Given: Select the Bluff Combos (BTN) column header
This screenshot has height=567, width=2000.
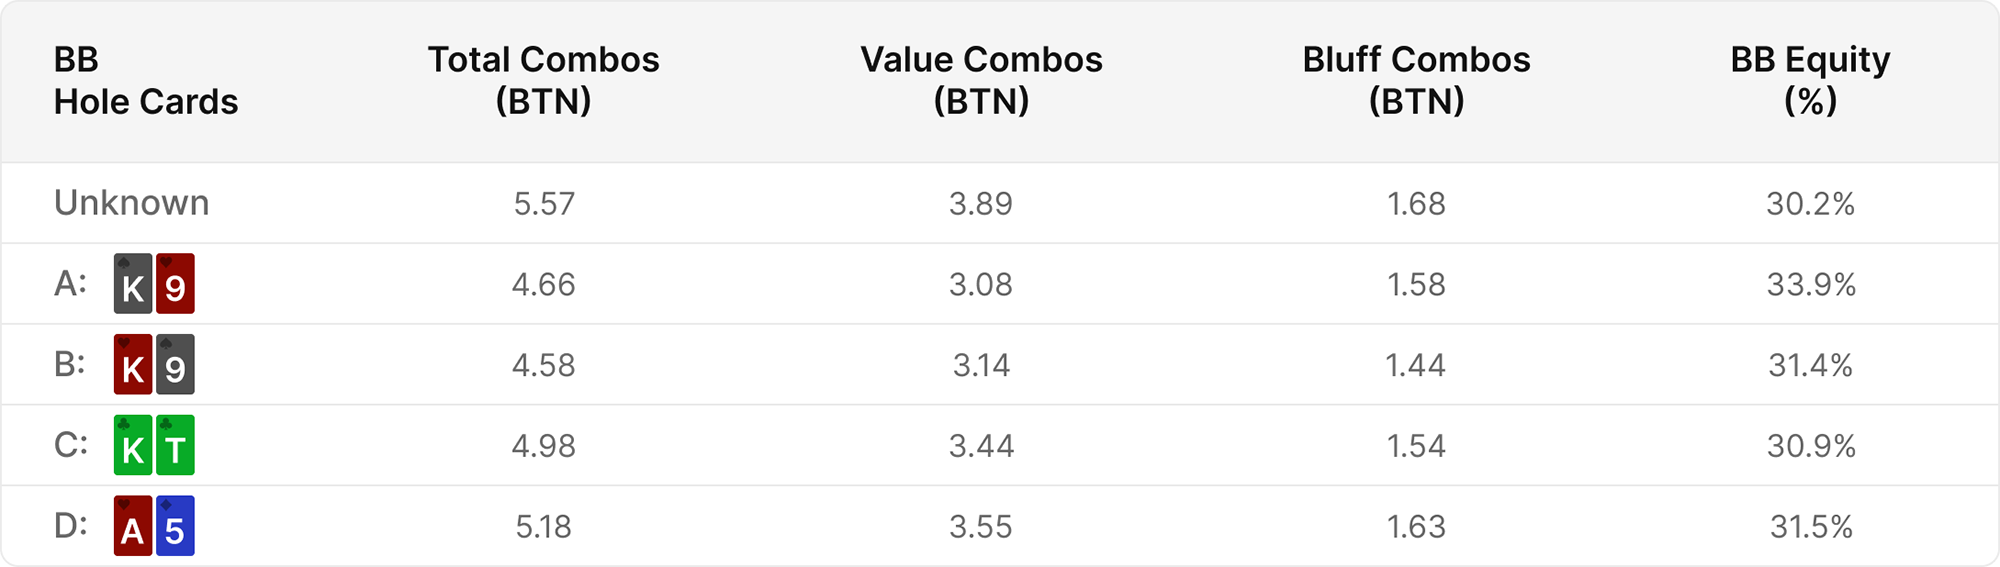Looking at the screenshot, I should pos(1416,80).
